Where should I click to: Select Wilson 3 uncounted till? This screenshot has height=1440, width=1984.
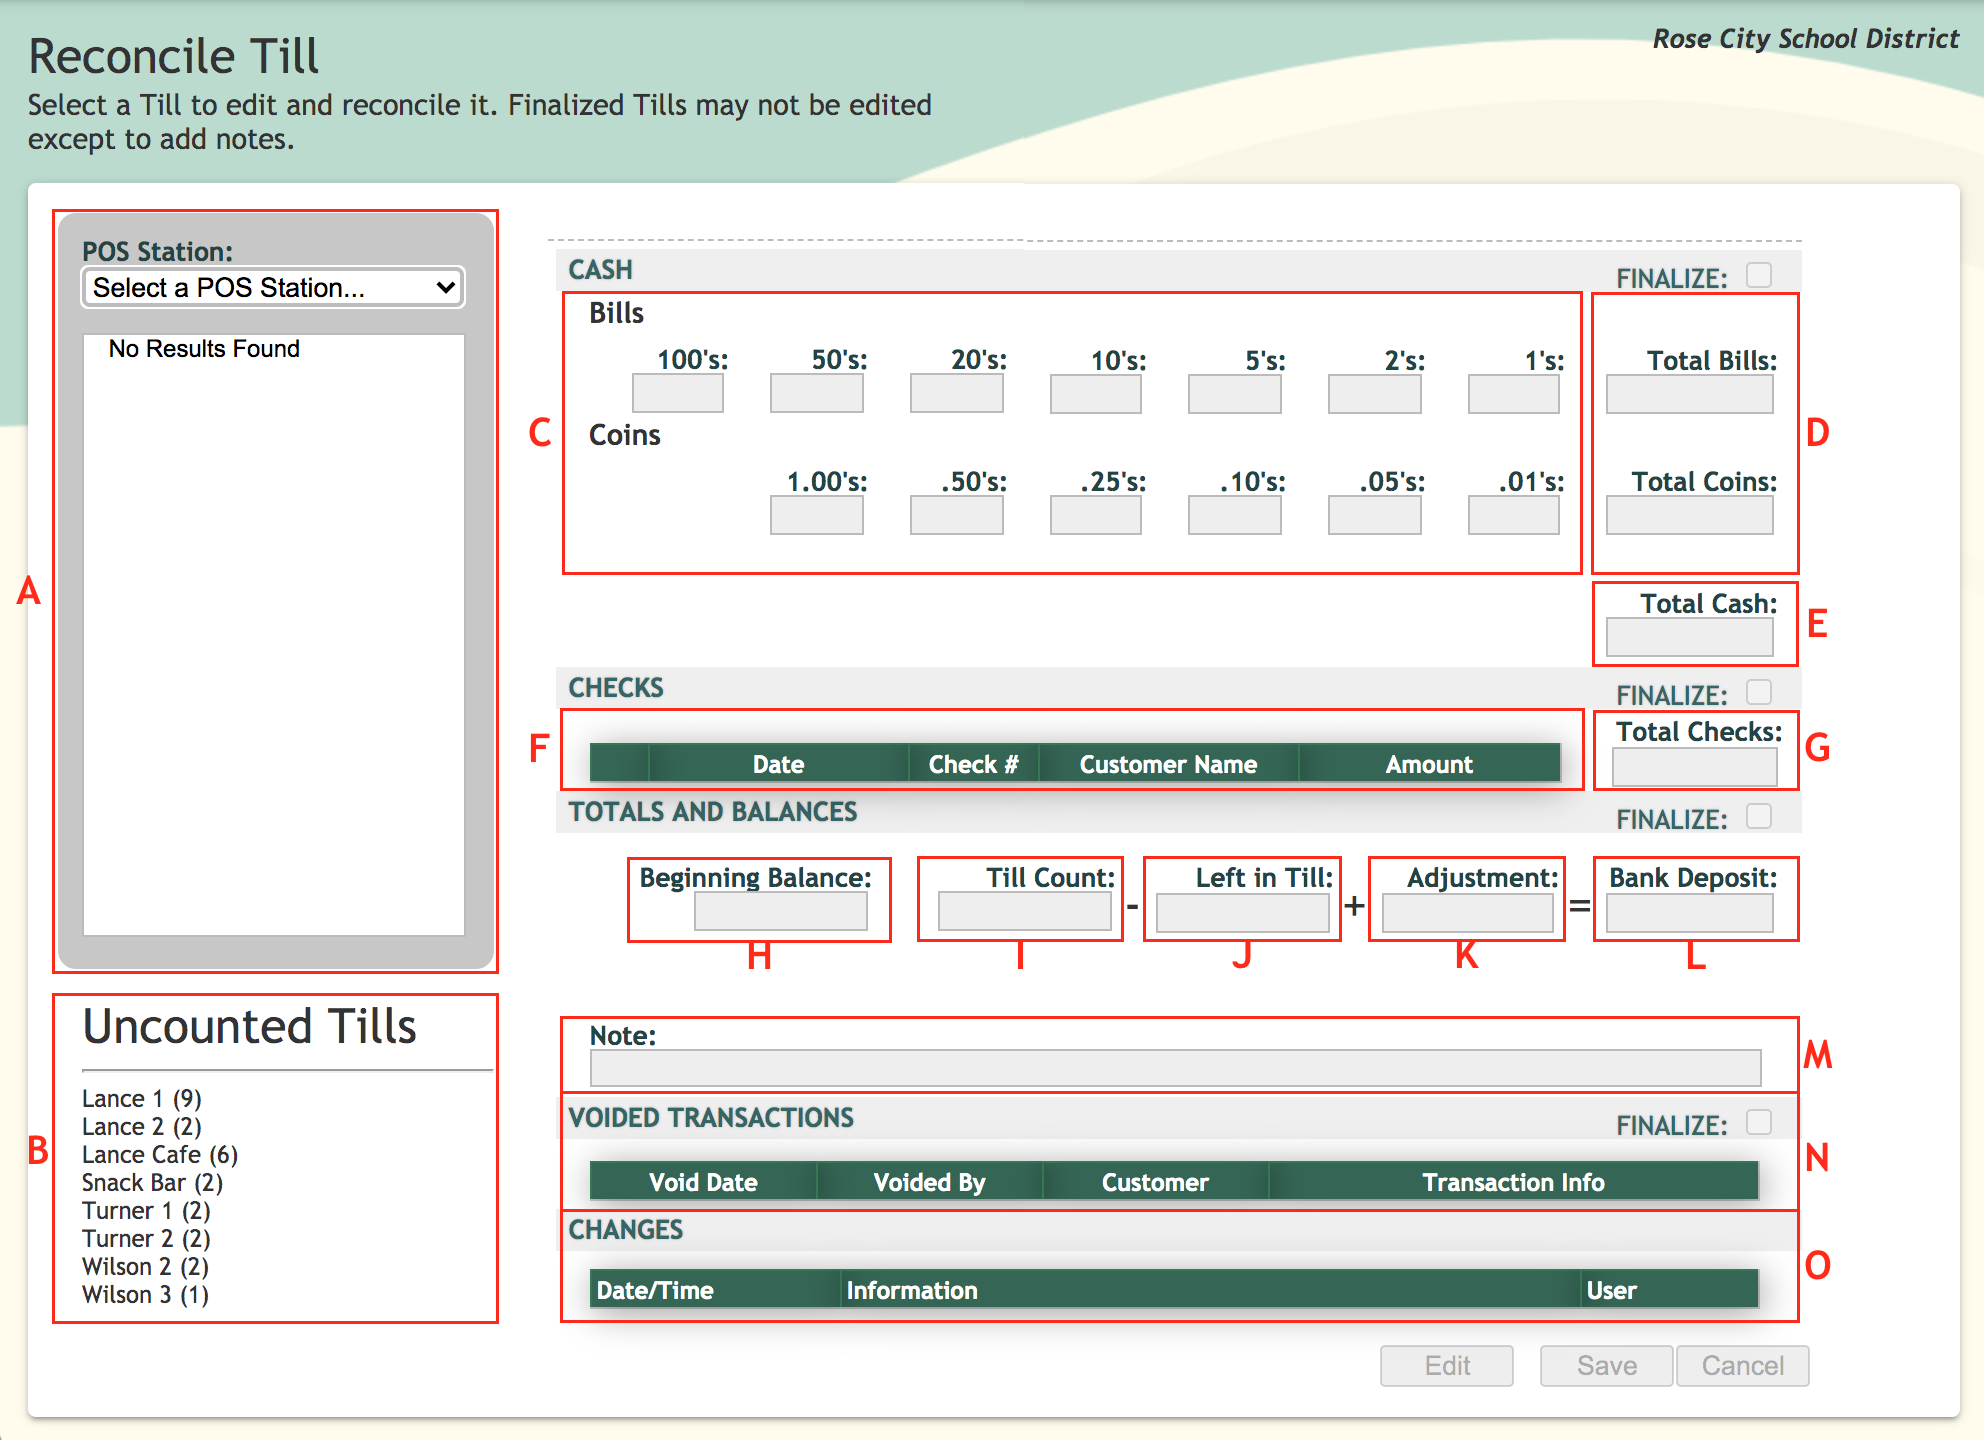[x=145, y=1295]
